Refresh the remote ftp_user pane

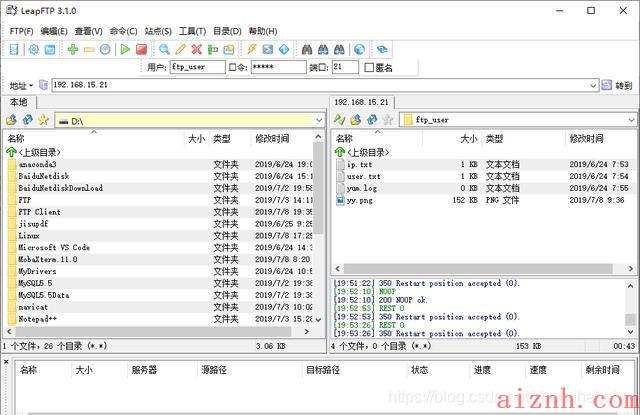[x=372, y=120]
